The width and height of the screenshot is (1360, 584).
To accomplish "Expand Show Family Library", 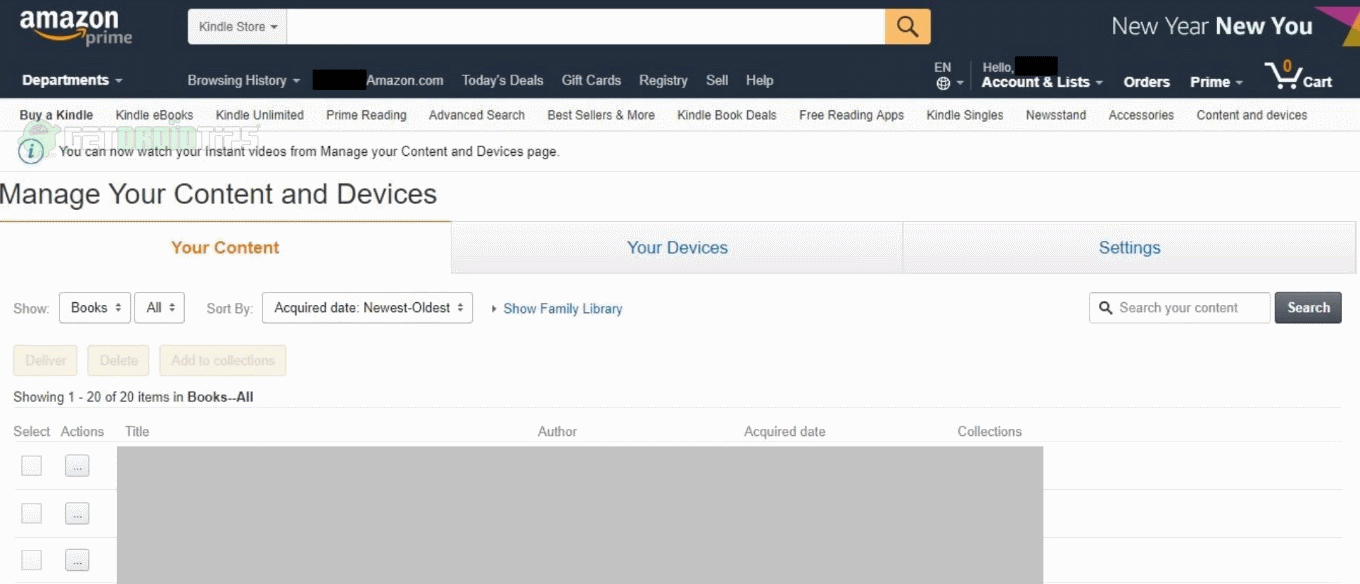I will click(557, 309).
